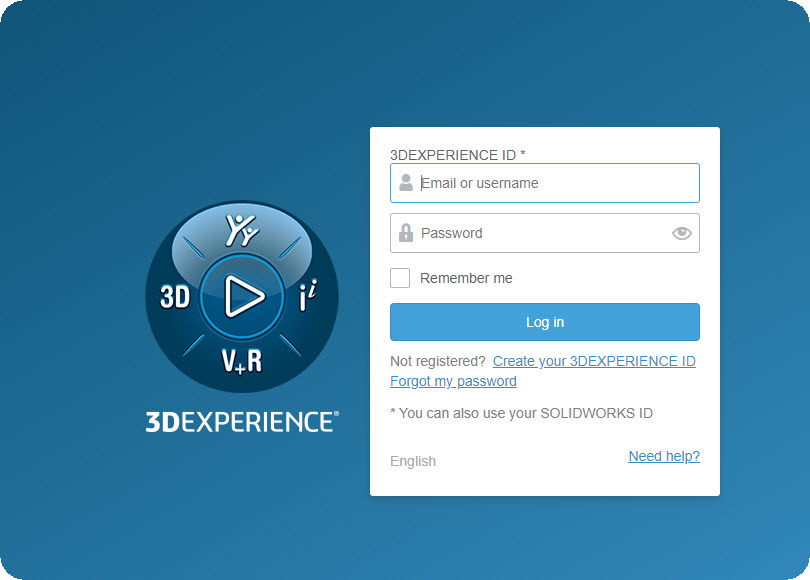810x580 pixels.
Task: Click the 'You can also use your SOLIDWORKS ID' note
Action: [x=522, y=413]
